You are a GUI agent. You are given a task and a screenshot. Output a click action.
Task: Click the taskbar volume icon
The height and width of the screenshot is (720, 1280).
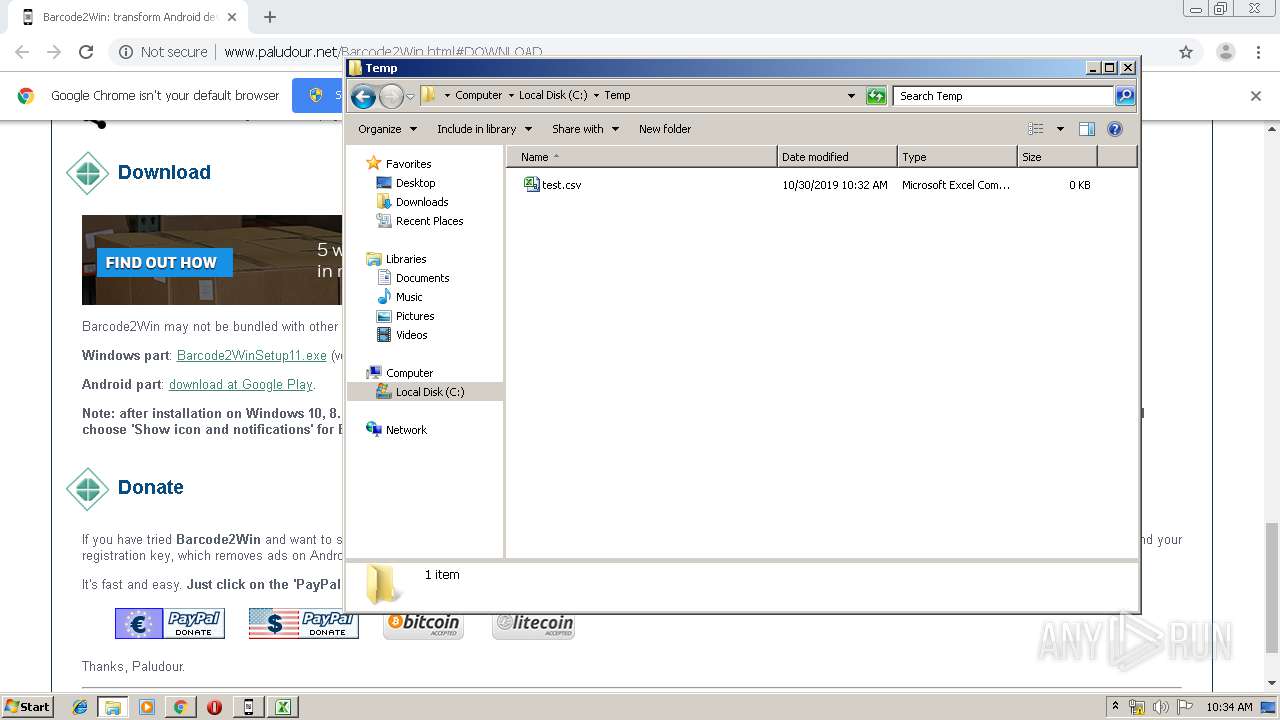[x=1161, y=707]
